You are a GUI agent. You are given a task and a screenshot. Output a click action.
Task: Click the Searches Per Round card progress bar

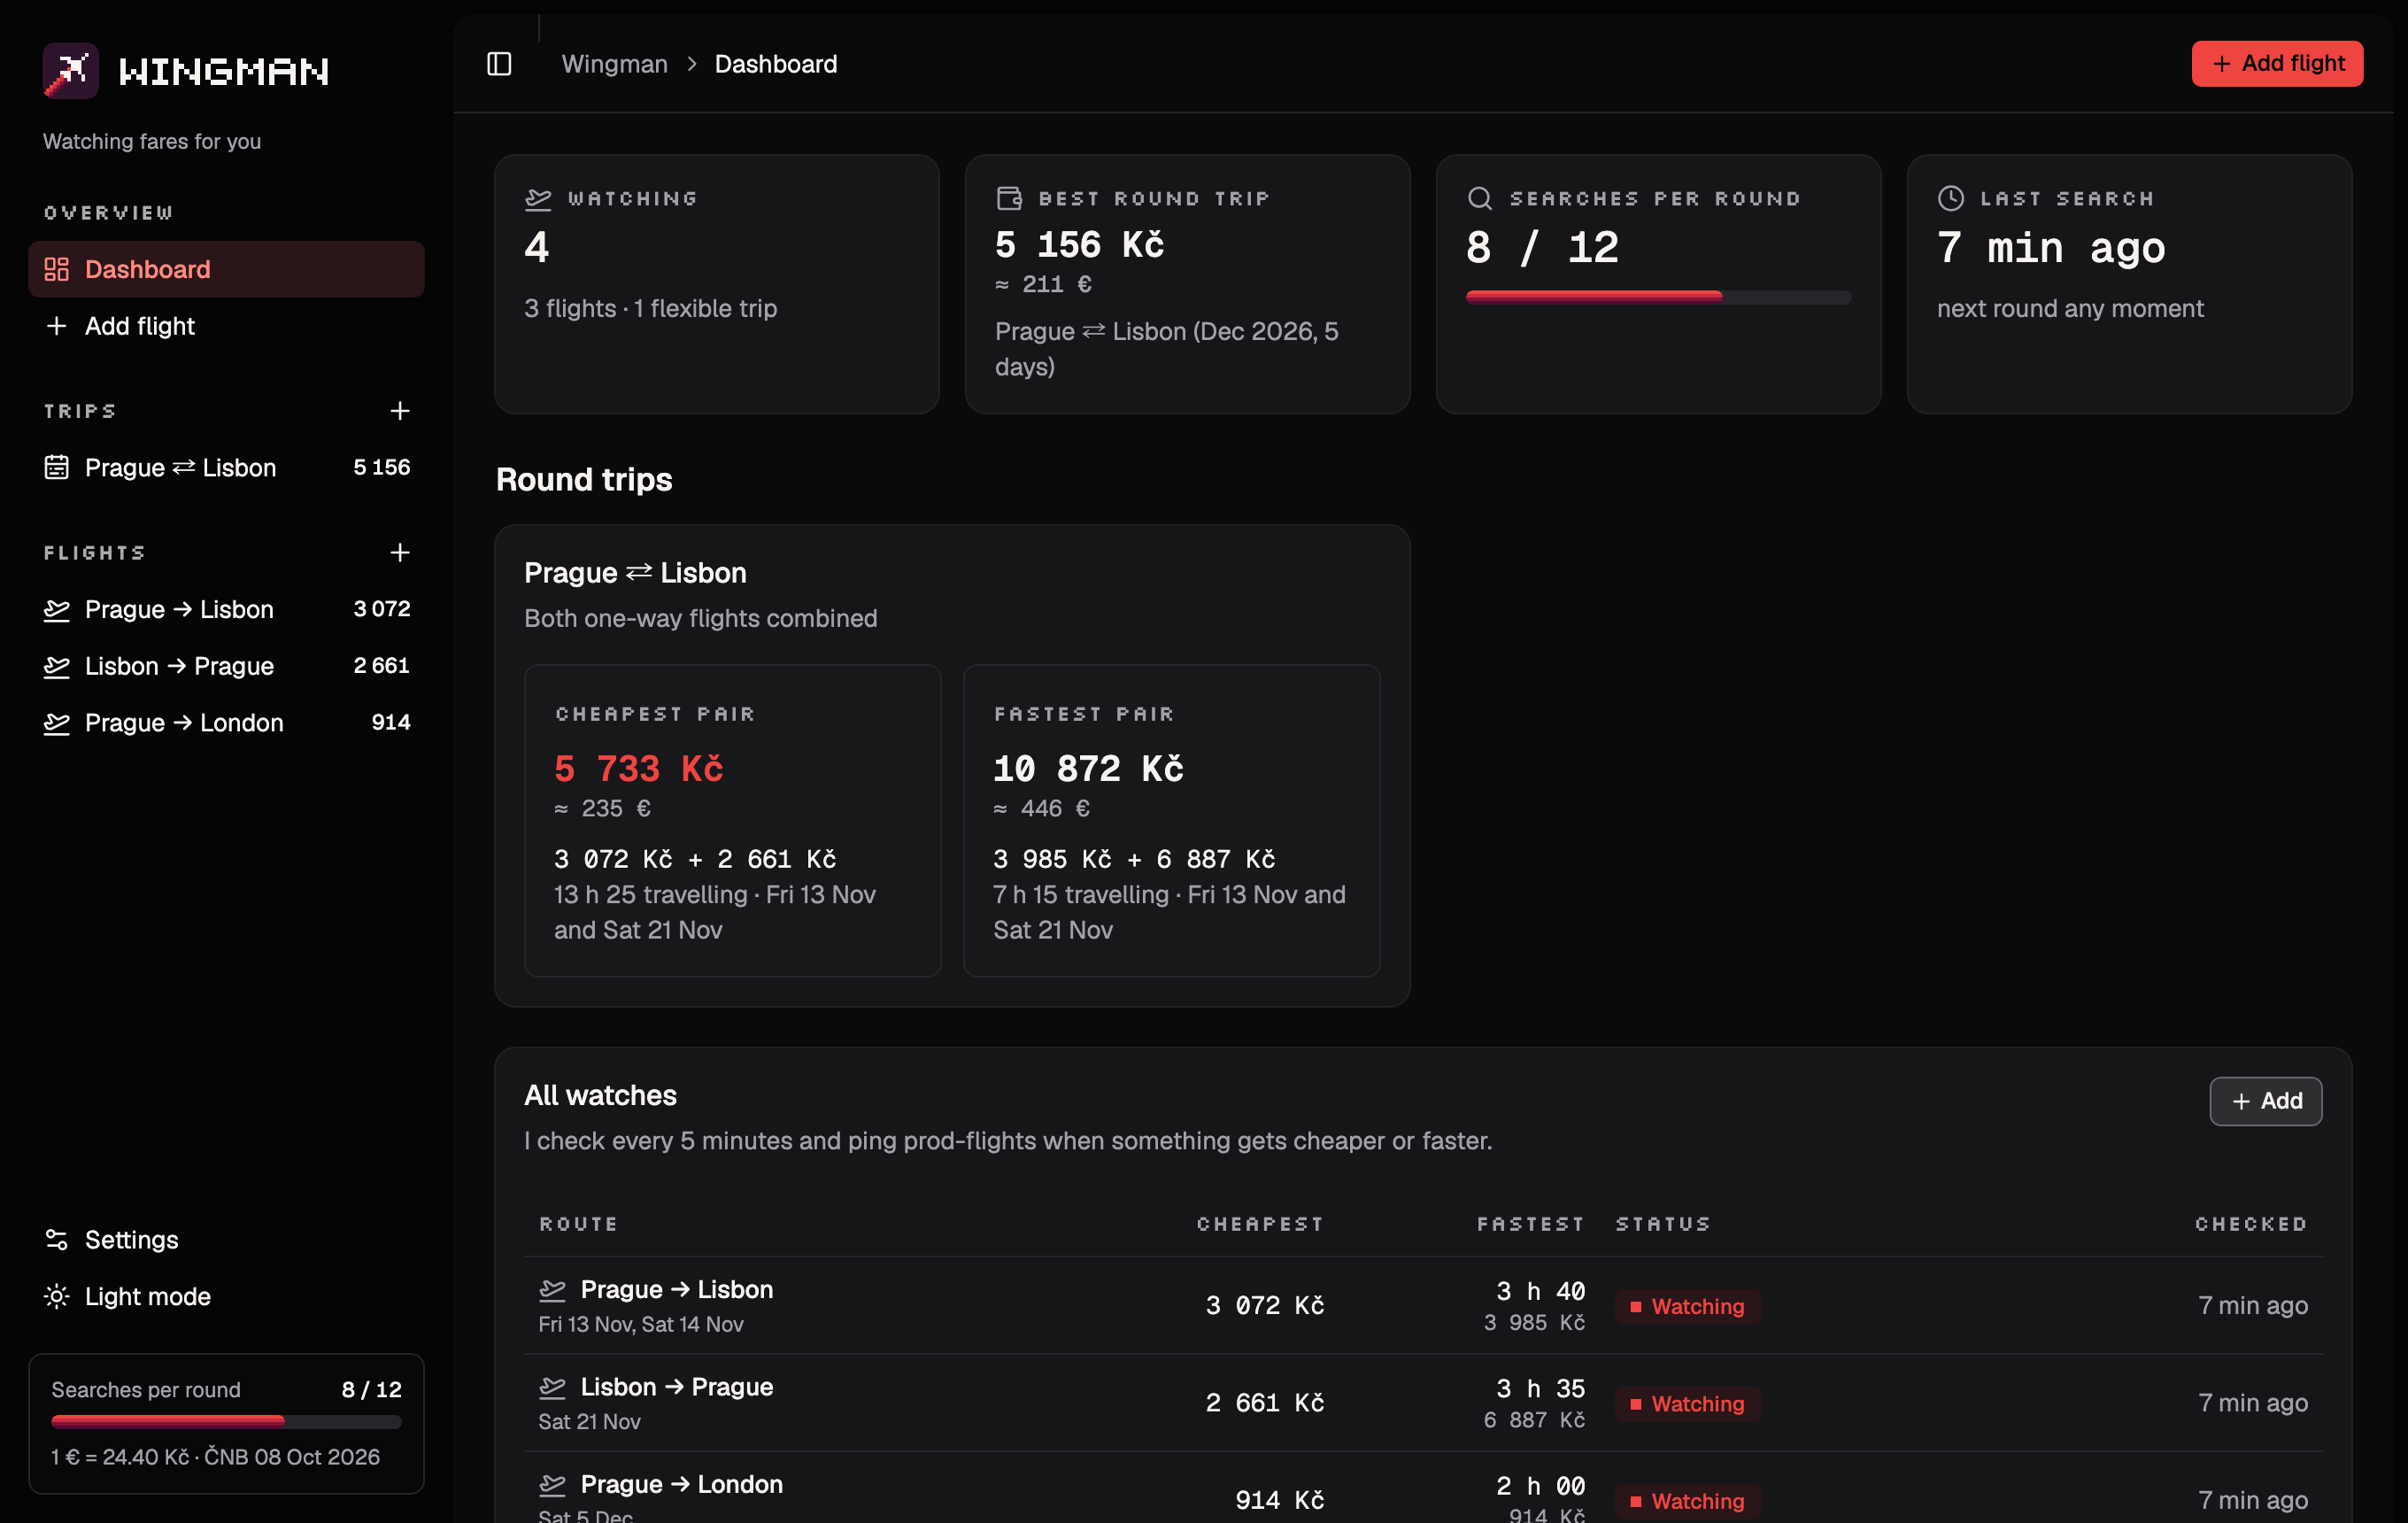click(1658, 297)
